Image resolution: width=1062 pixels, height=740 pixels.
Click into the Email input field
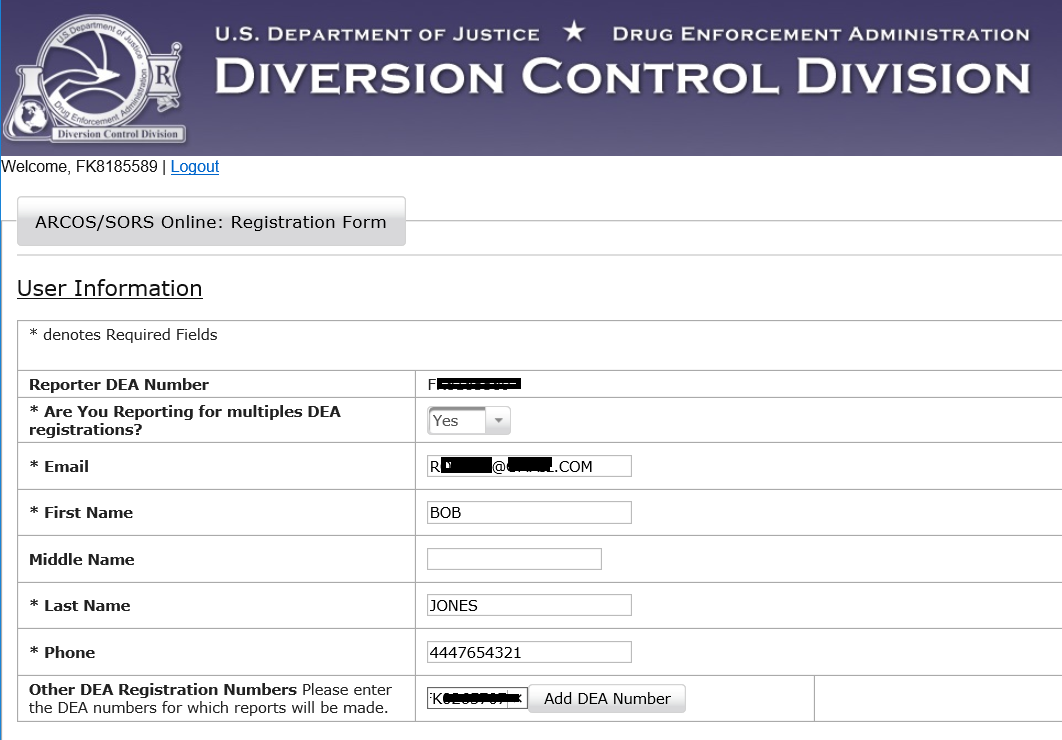(x=529, y=466)
